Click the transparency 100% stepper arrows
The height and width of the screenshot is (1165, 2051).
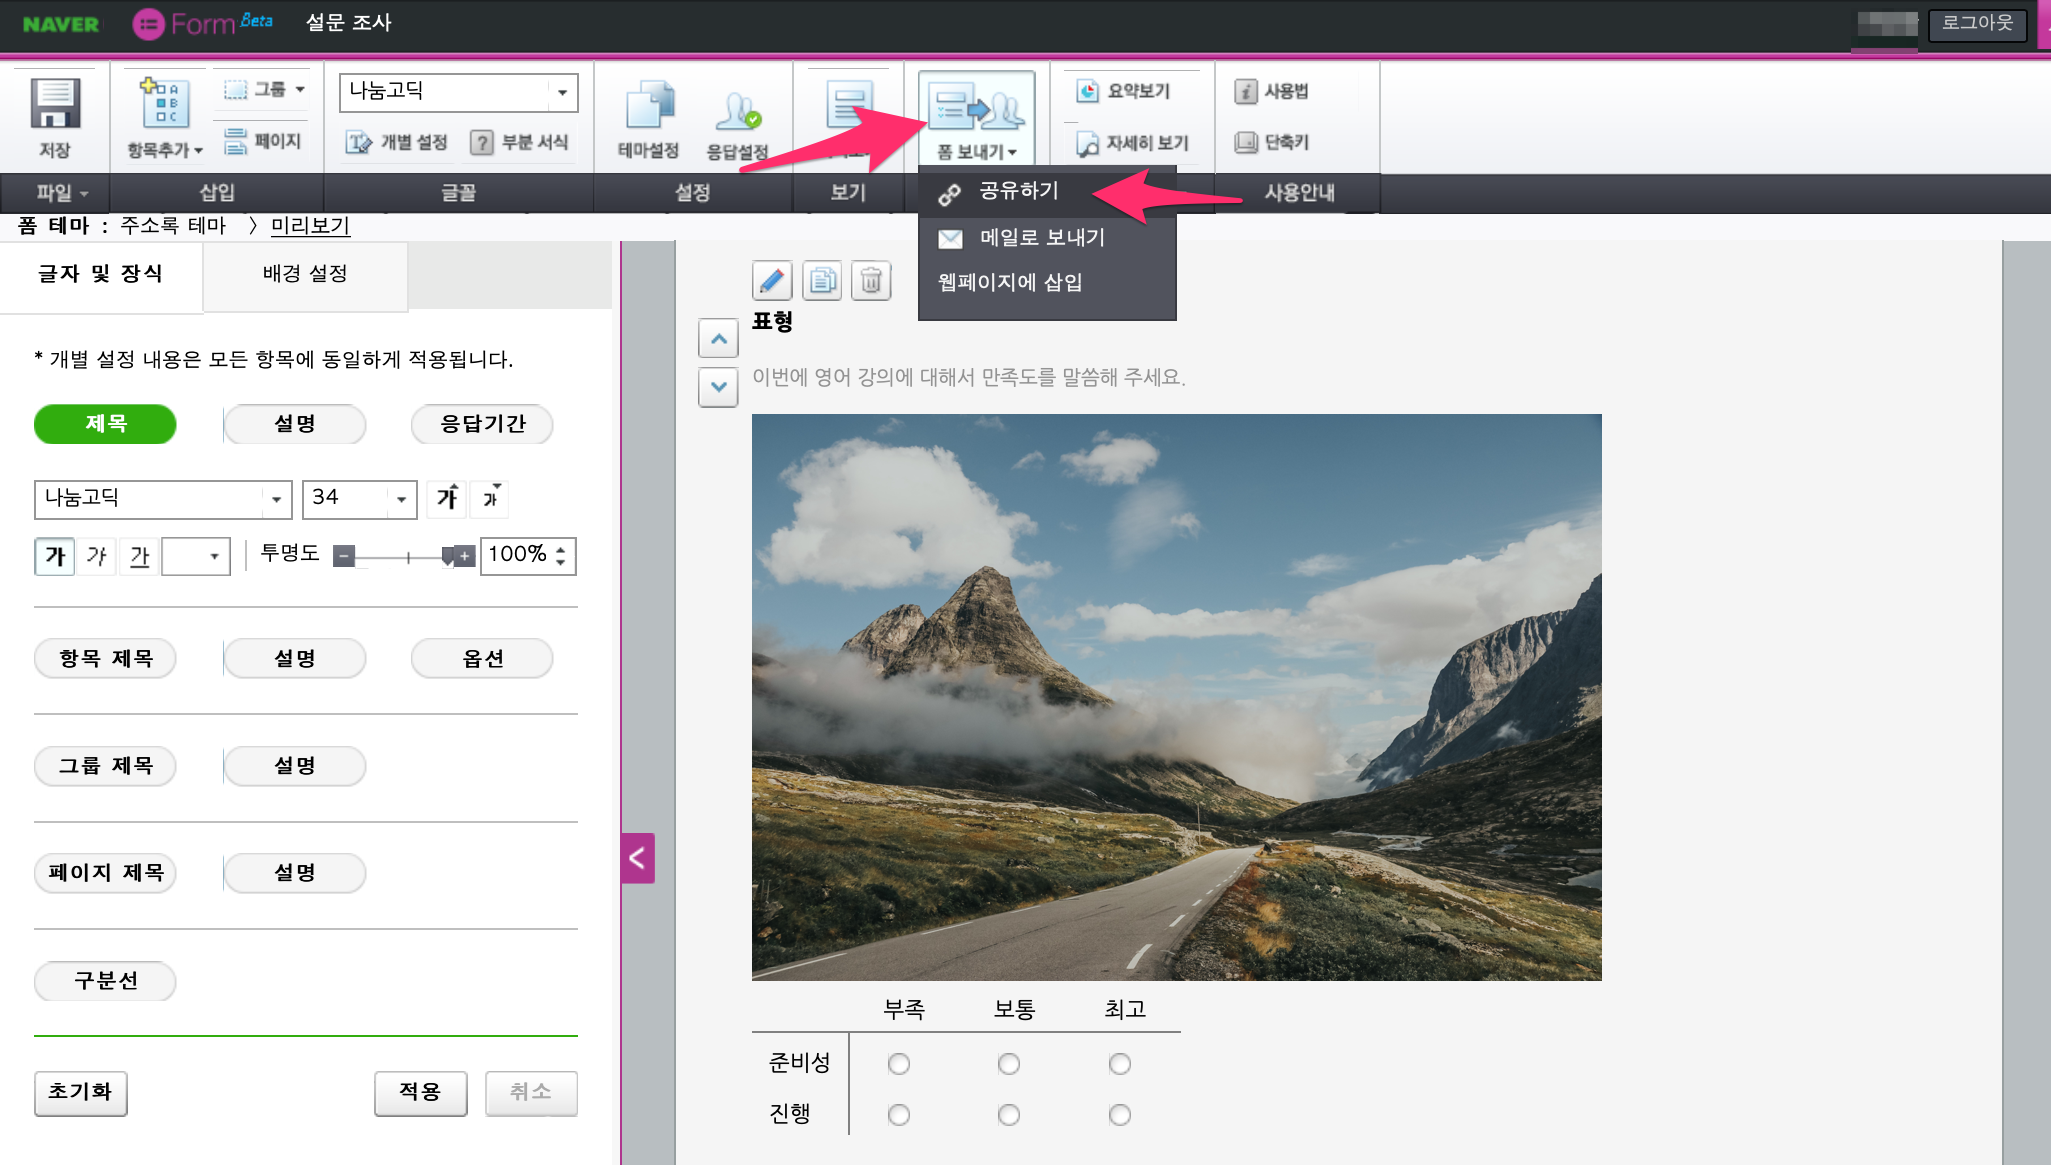pos(561,556)
